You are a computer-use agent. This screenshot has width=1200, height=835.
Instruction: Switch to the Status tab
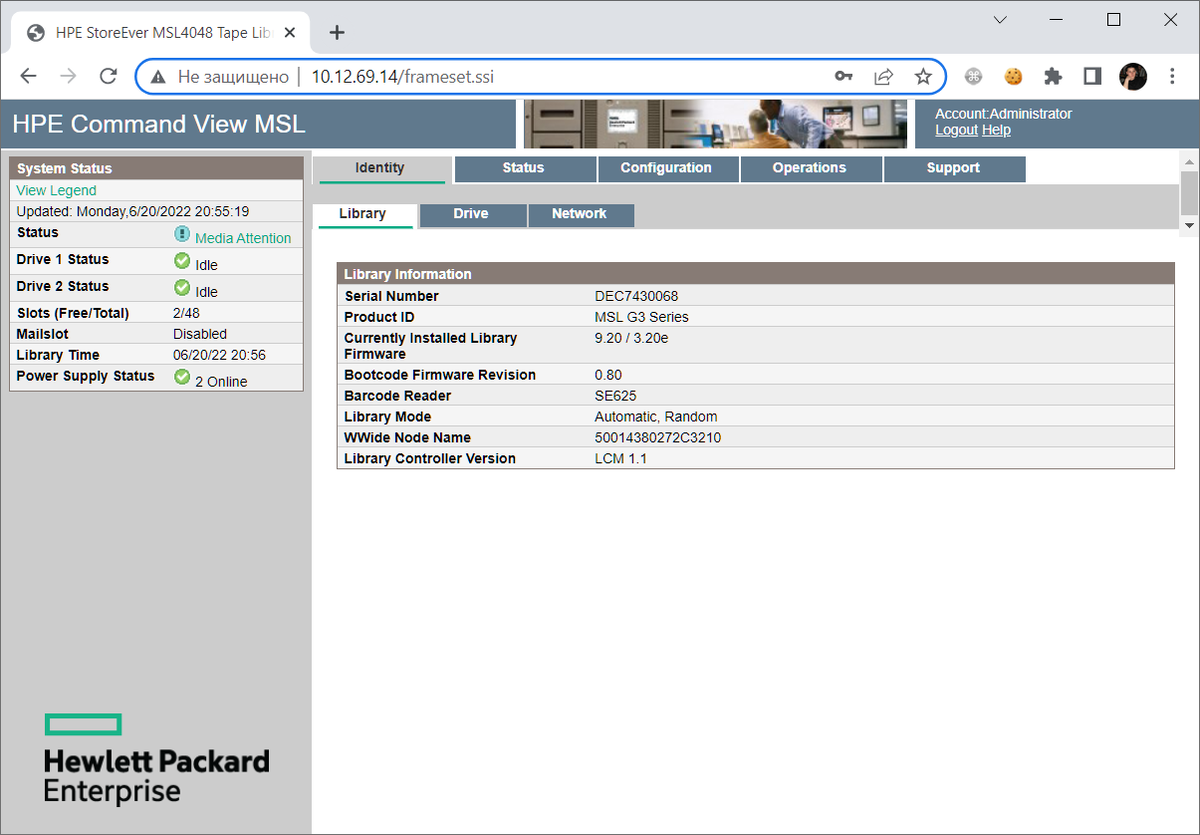[x=524, y=169]
